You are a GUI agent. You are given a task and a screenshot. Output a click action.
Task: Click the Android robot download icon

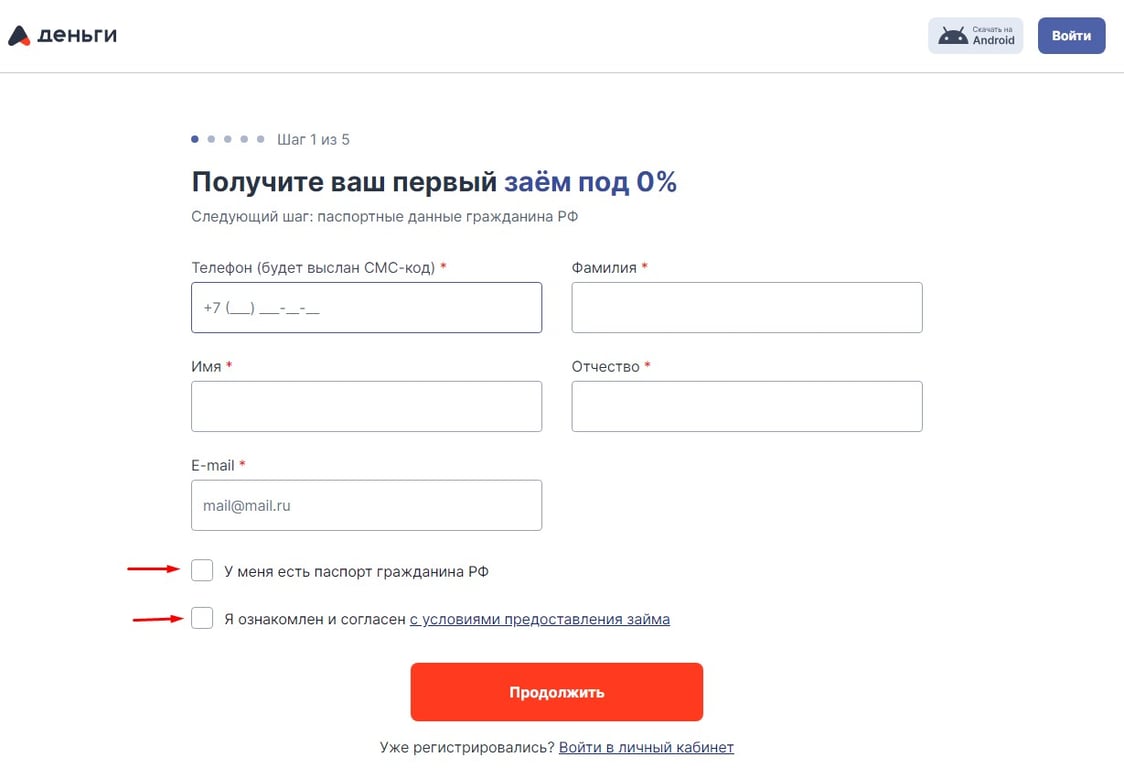click(x=952, y=36)
